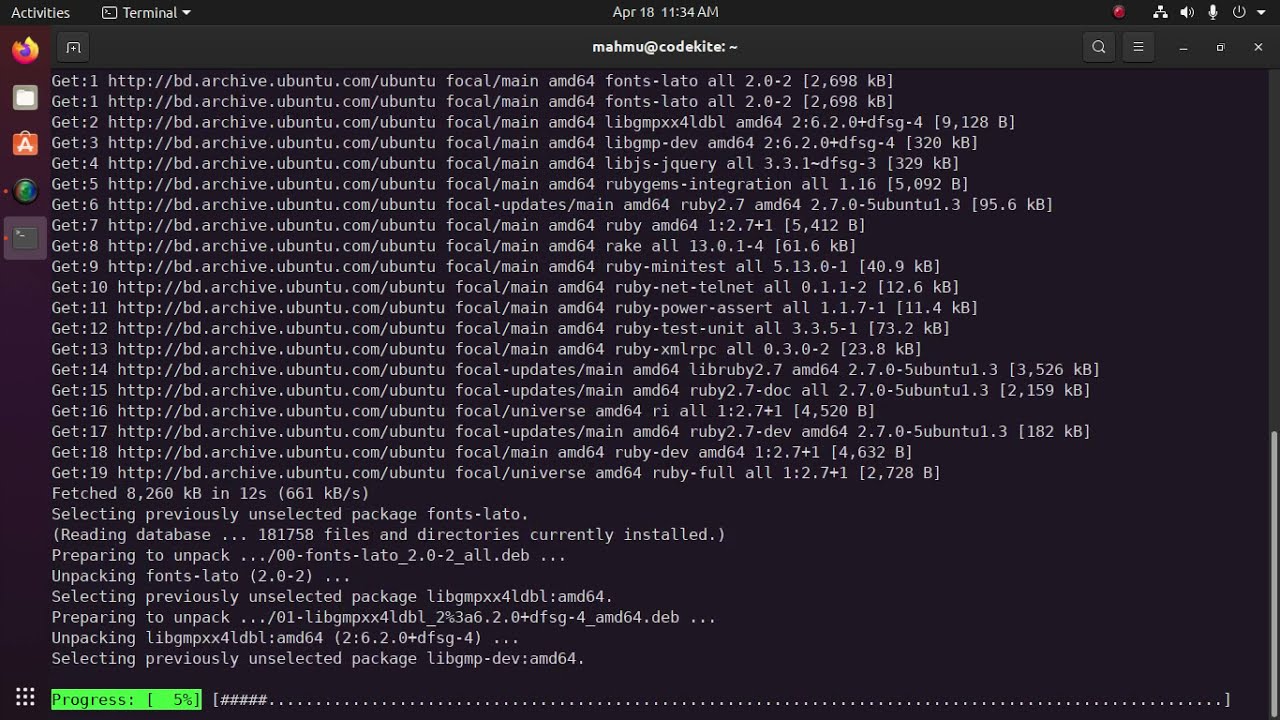Open a new terminal tab
The width and height of the screenshot is (1280, 720).
(x=73, y=47)
